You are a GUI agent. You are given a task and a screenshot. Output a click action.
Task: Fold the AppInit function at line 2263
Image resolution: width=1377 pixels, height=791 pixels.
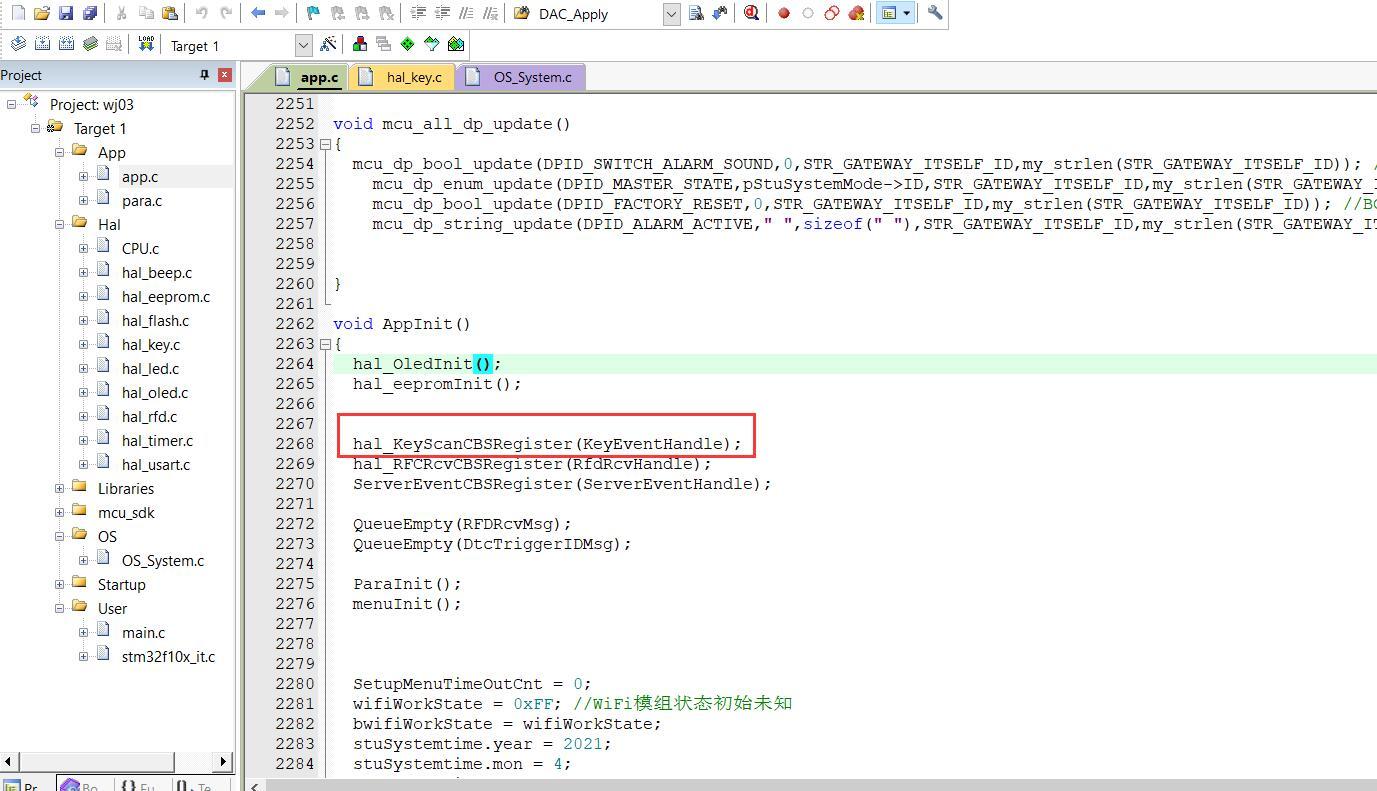point(326,344)
